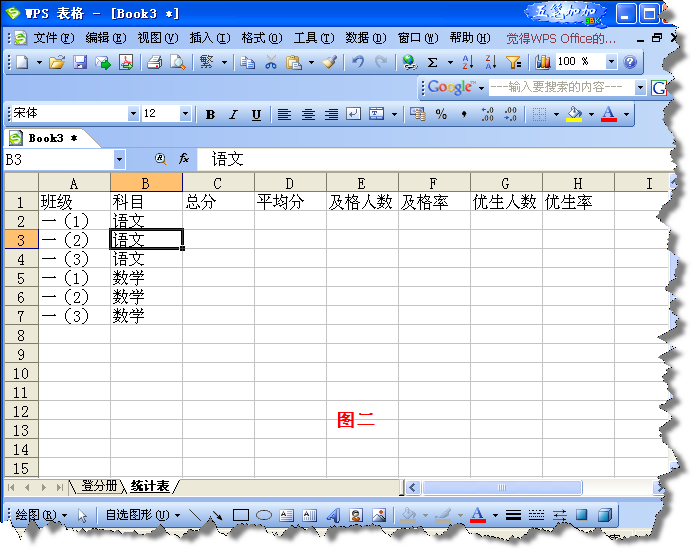
Task: Open the font size dropdown
Action: coord(191,114)
